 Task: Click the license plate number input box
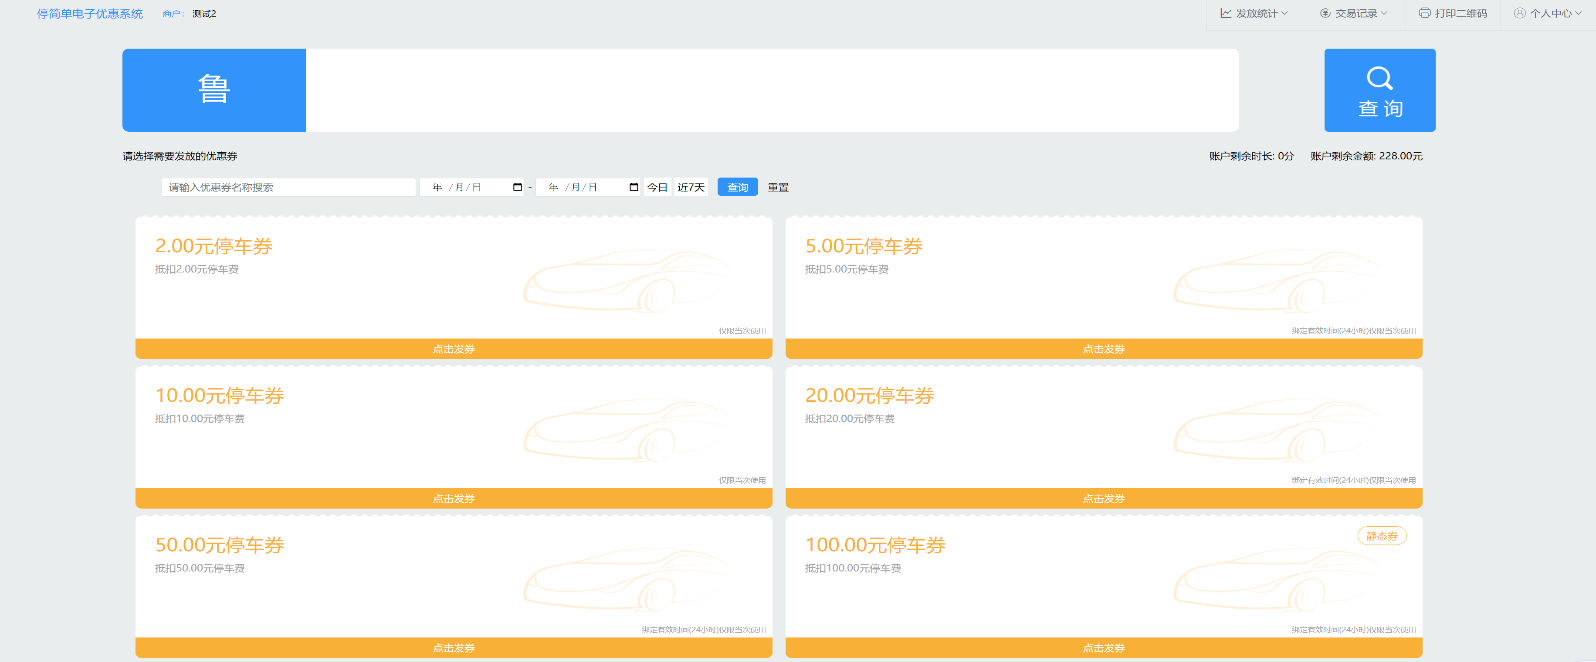[x=772, y=90]
